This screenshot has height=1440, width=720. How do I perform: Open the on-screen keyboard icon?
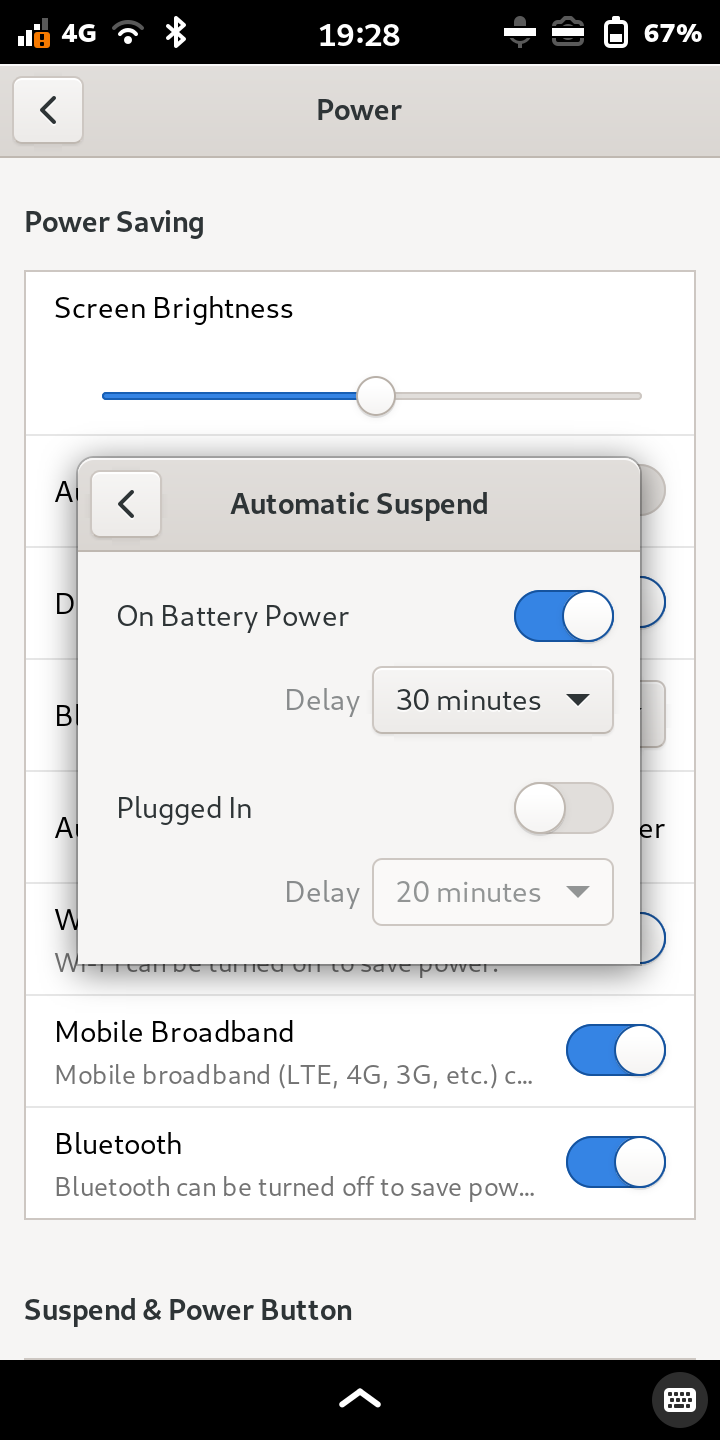(x=680, y=1398)
